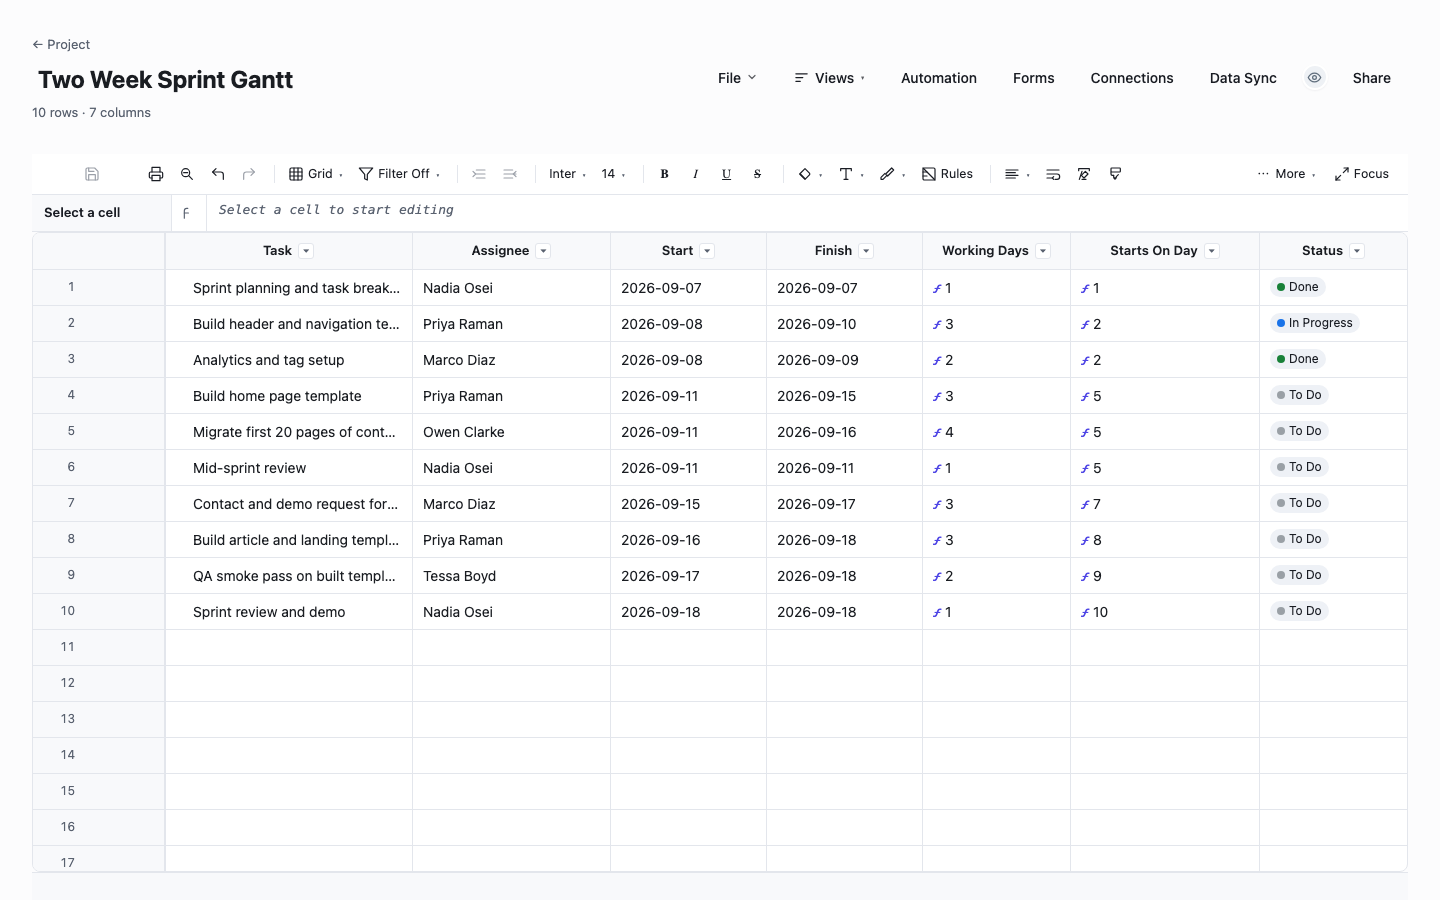Select the 'Sprint review and demo' cell
Image resolution: width=1440 pixels, height=900 pixels.
click(x=289, y=612)
